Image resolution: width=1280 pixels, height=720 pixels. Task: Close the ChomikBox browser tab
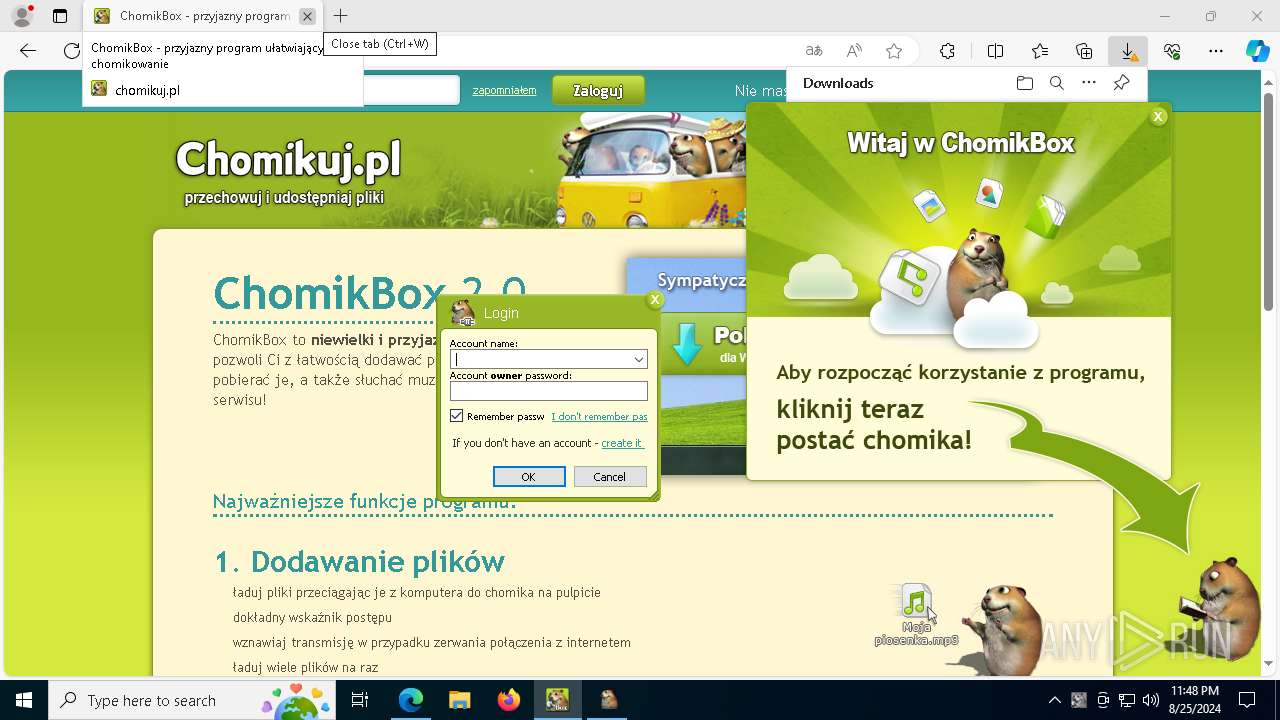tap(307, 16)
